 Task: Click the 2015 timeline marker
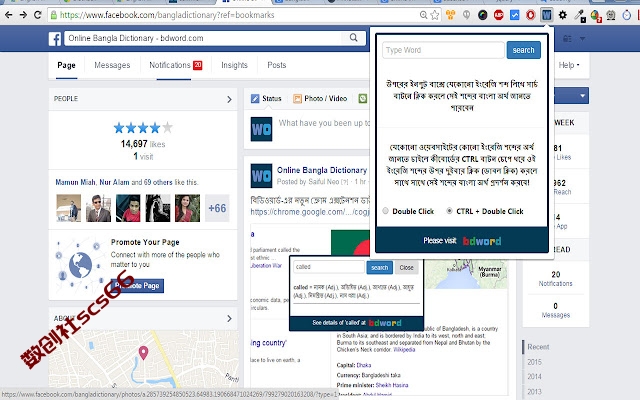tap(534, 362)
